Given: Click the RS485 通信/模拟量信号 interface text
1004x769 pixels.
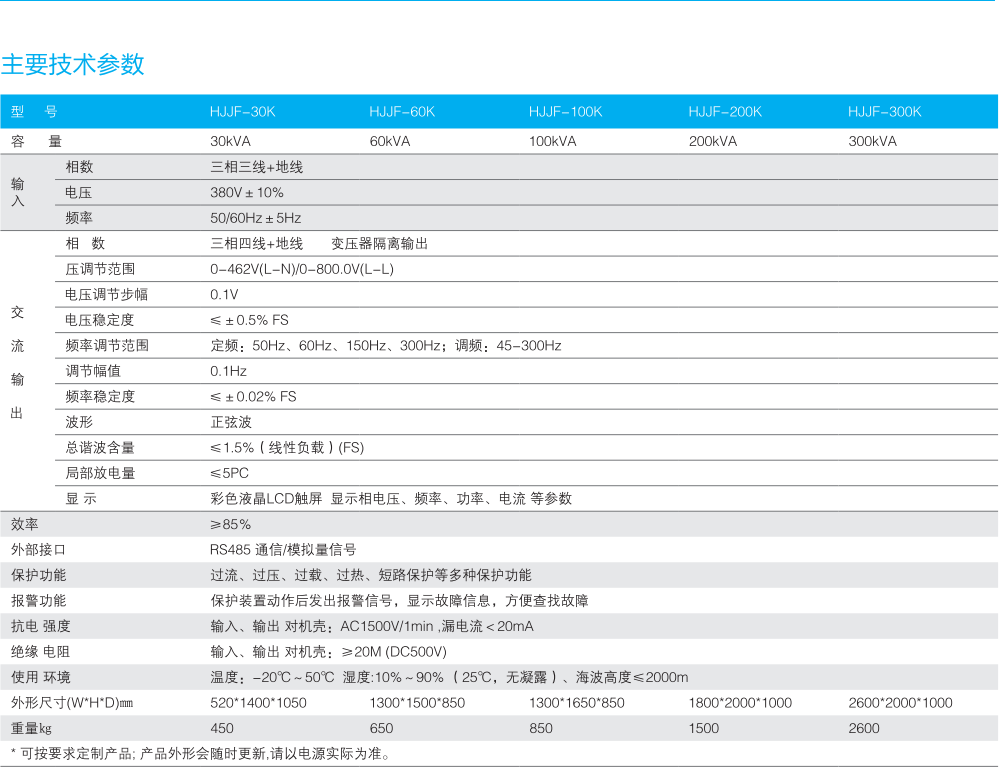Looking at the screenshot, I should (283, 550).
